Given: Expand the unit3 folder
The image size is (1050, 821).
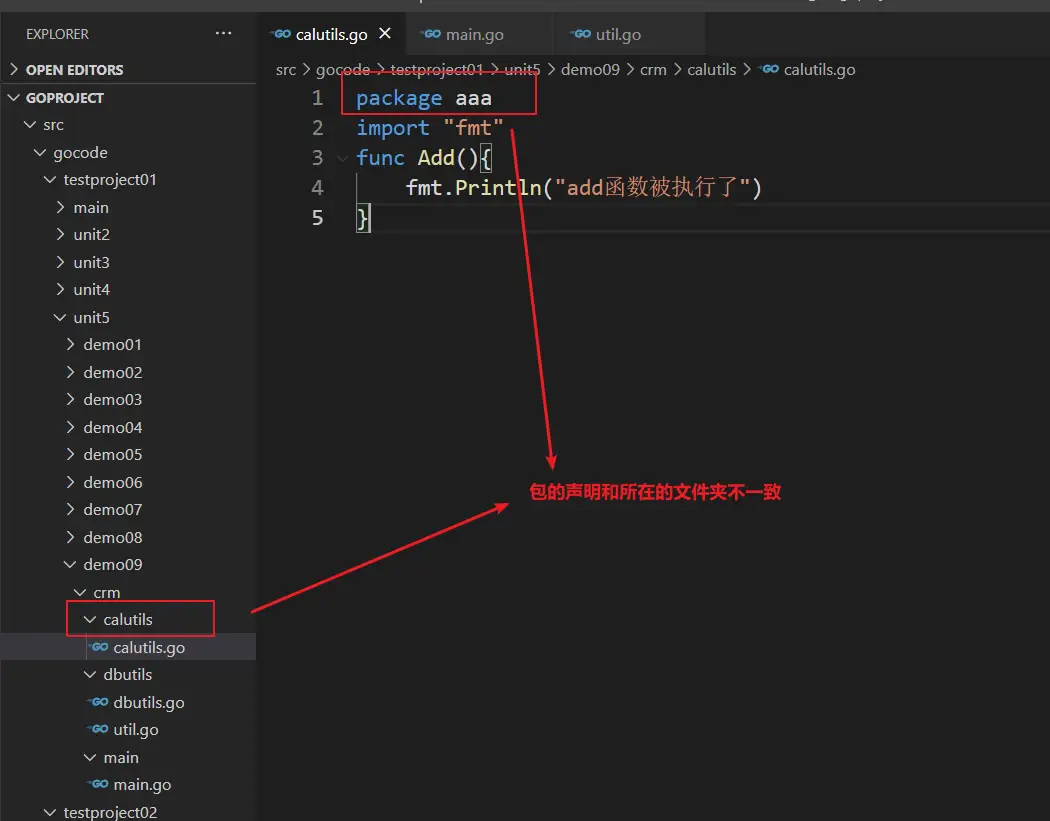Looking at the screenshot, I should (91, 263).
